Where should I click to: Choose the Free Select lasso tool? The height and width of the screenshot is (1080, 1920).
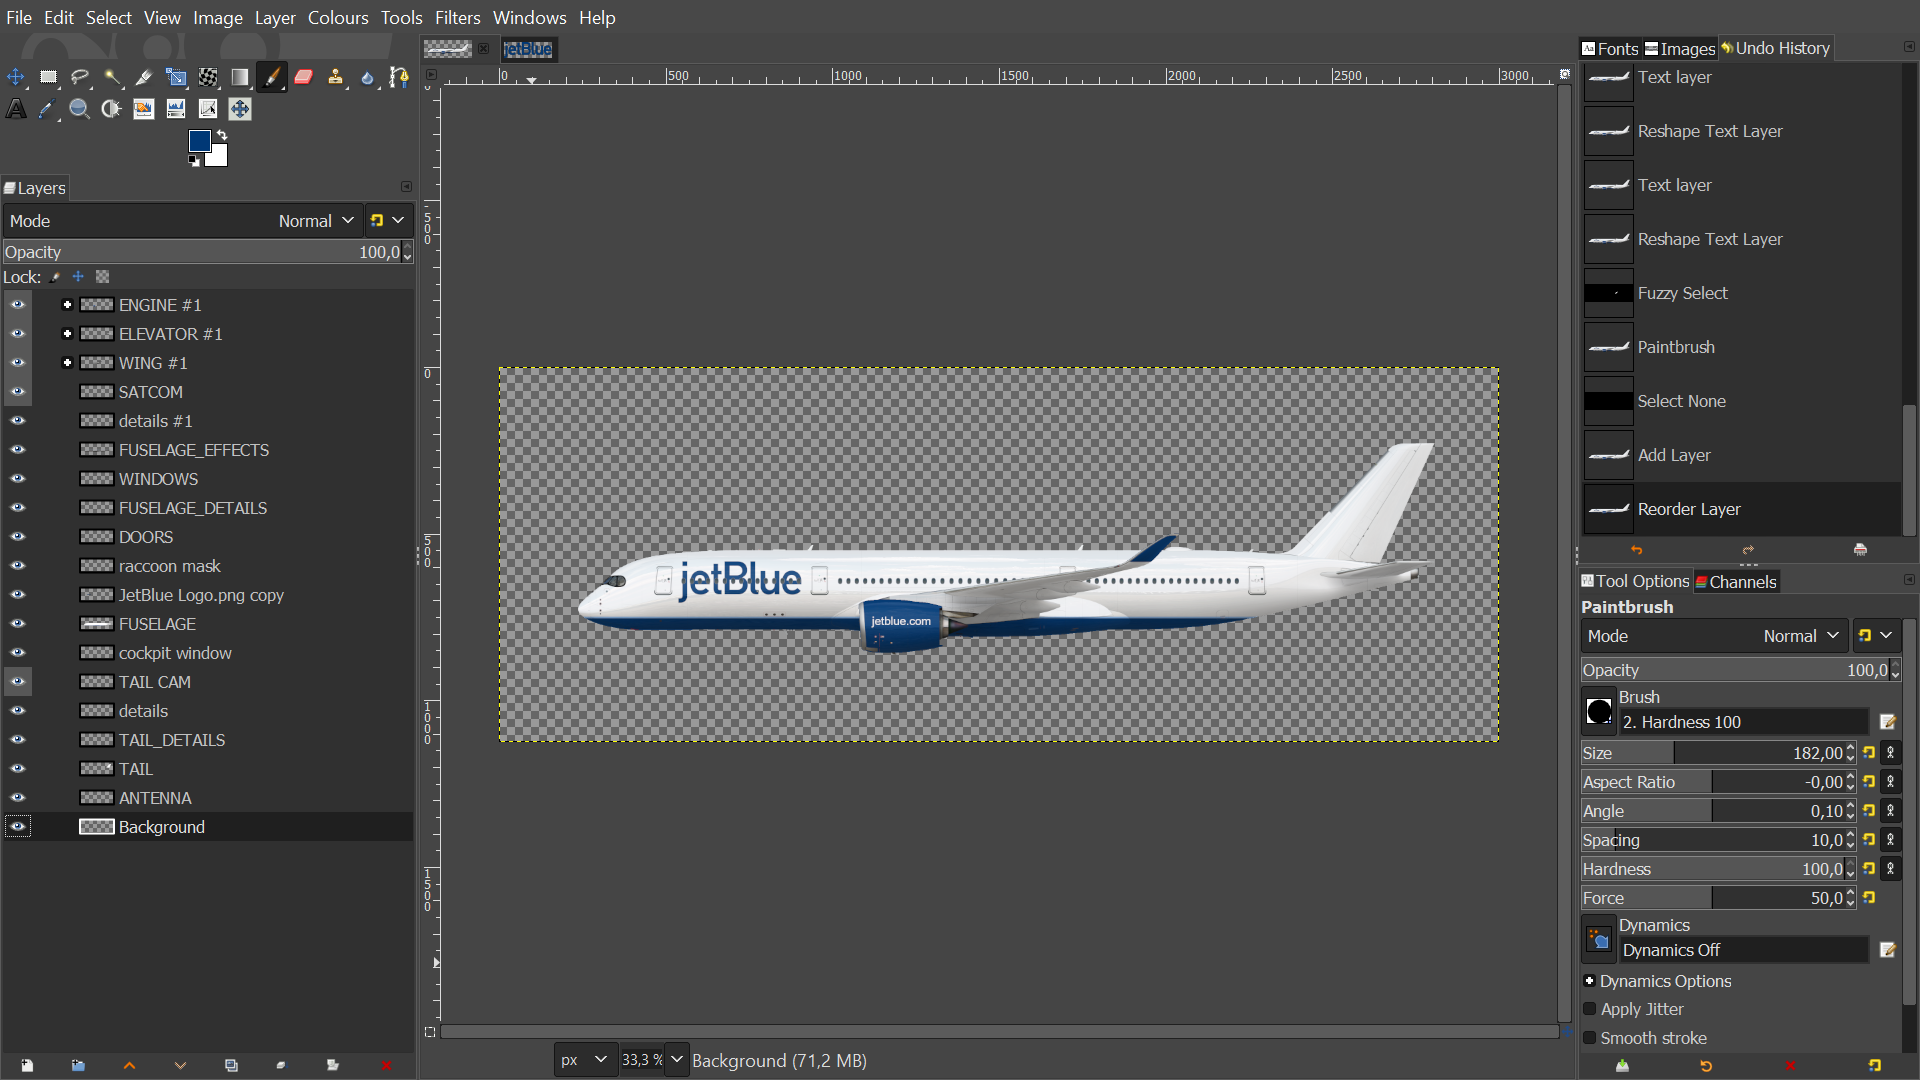pyautogui.click(x=80, y=77)
